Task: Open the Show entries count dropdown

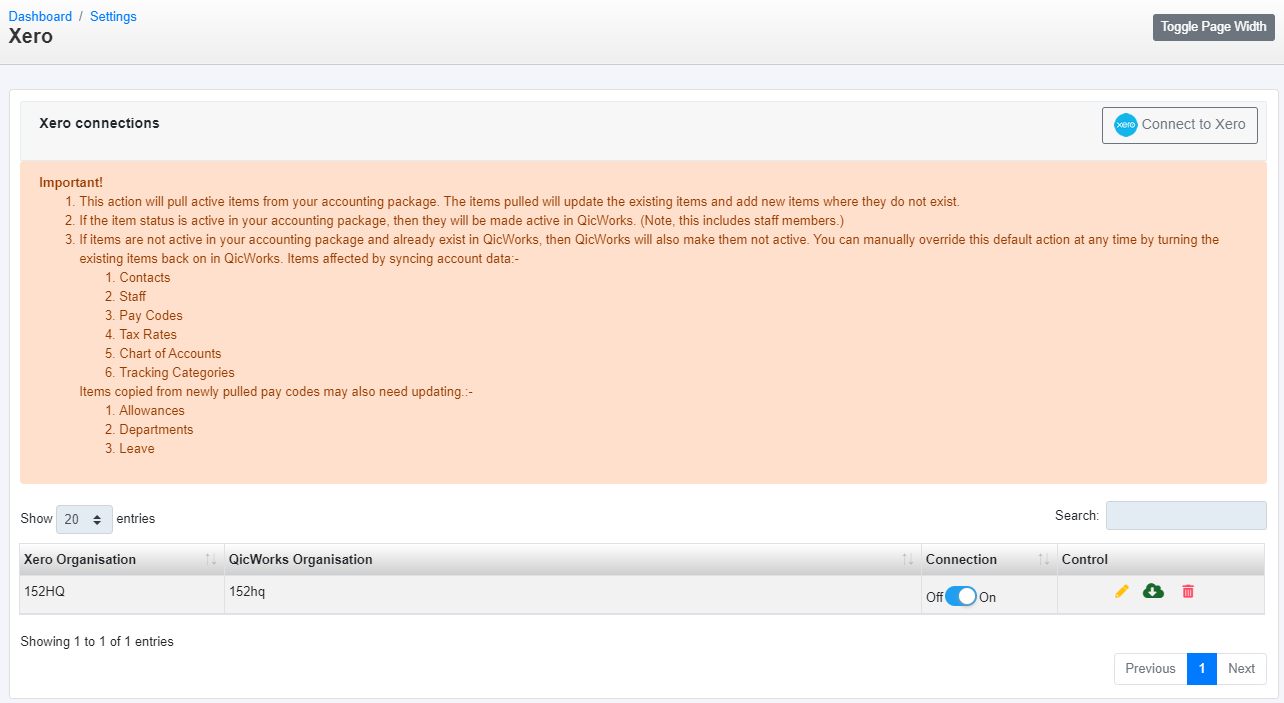Action: [x=84, y=519]
